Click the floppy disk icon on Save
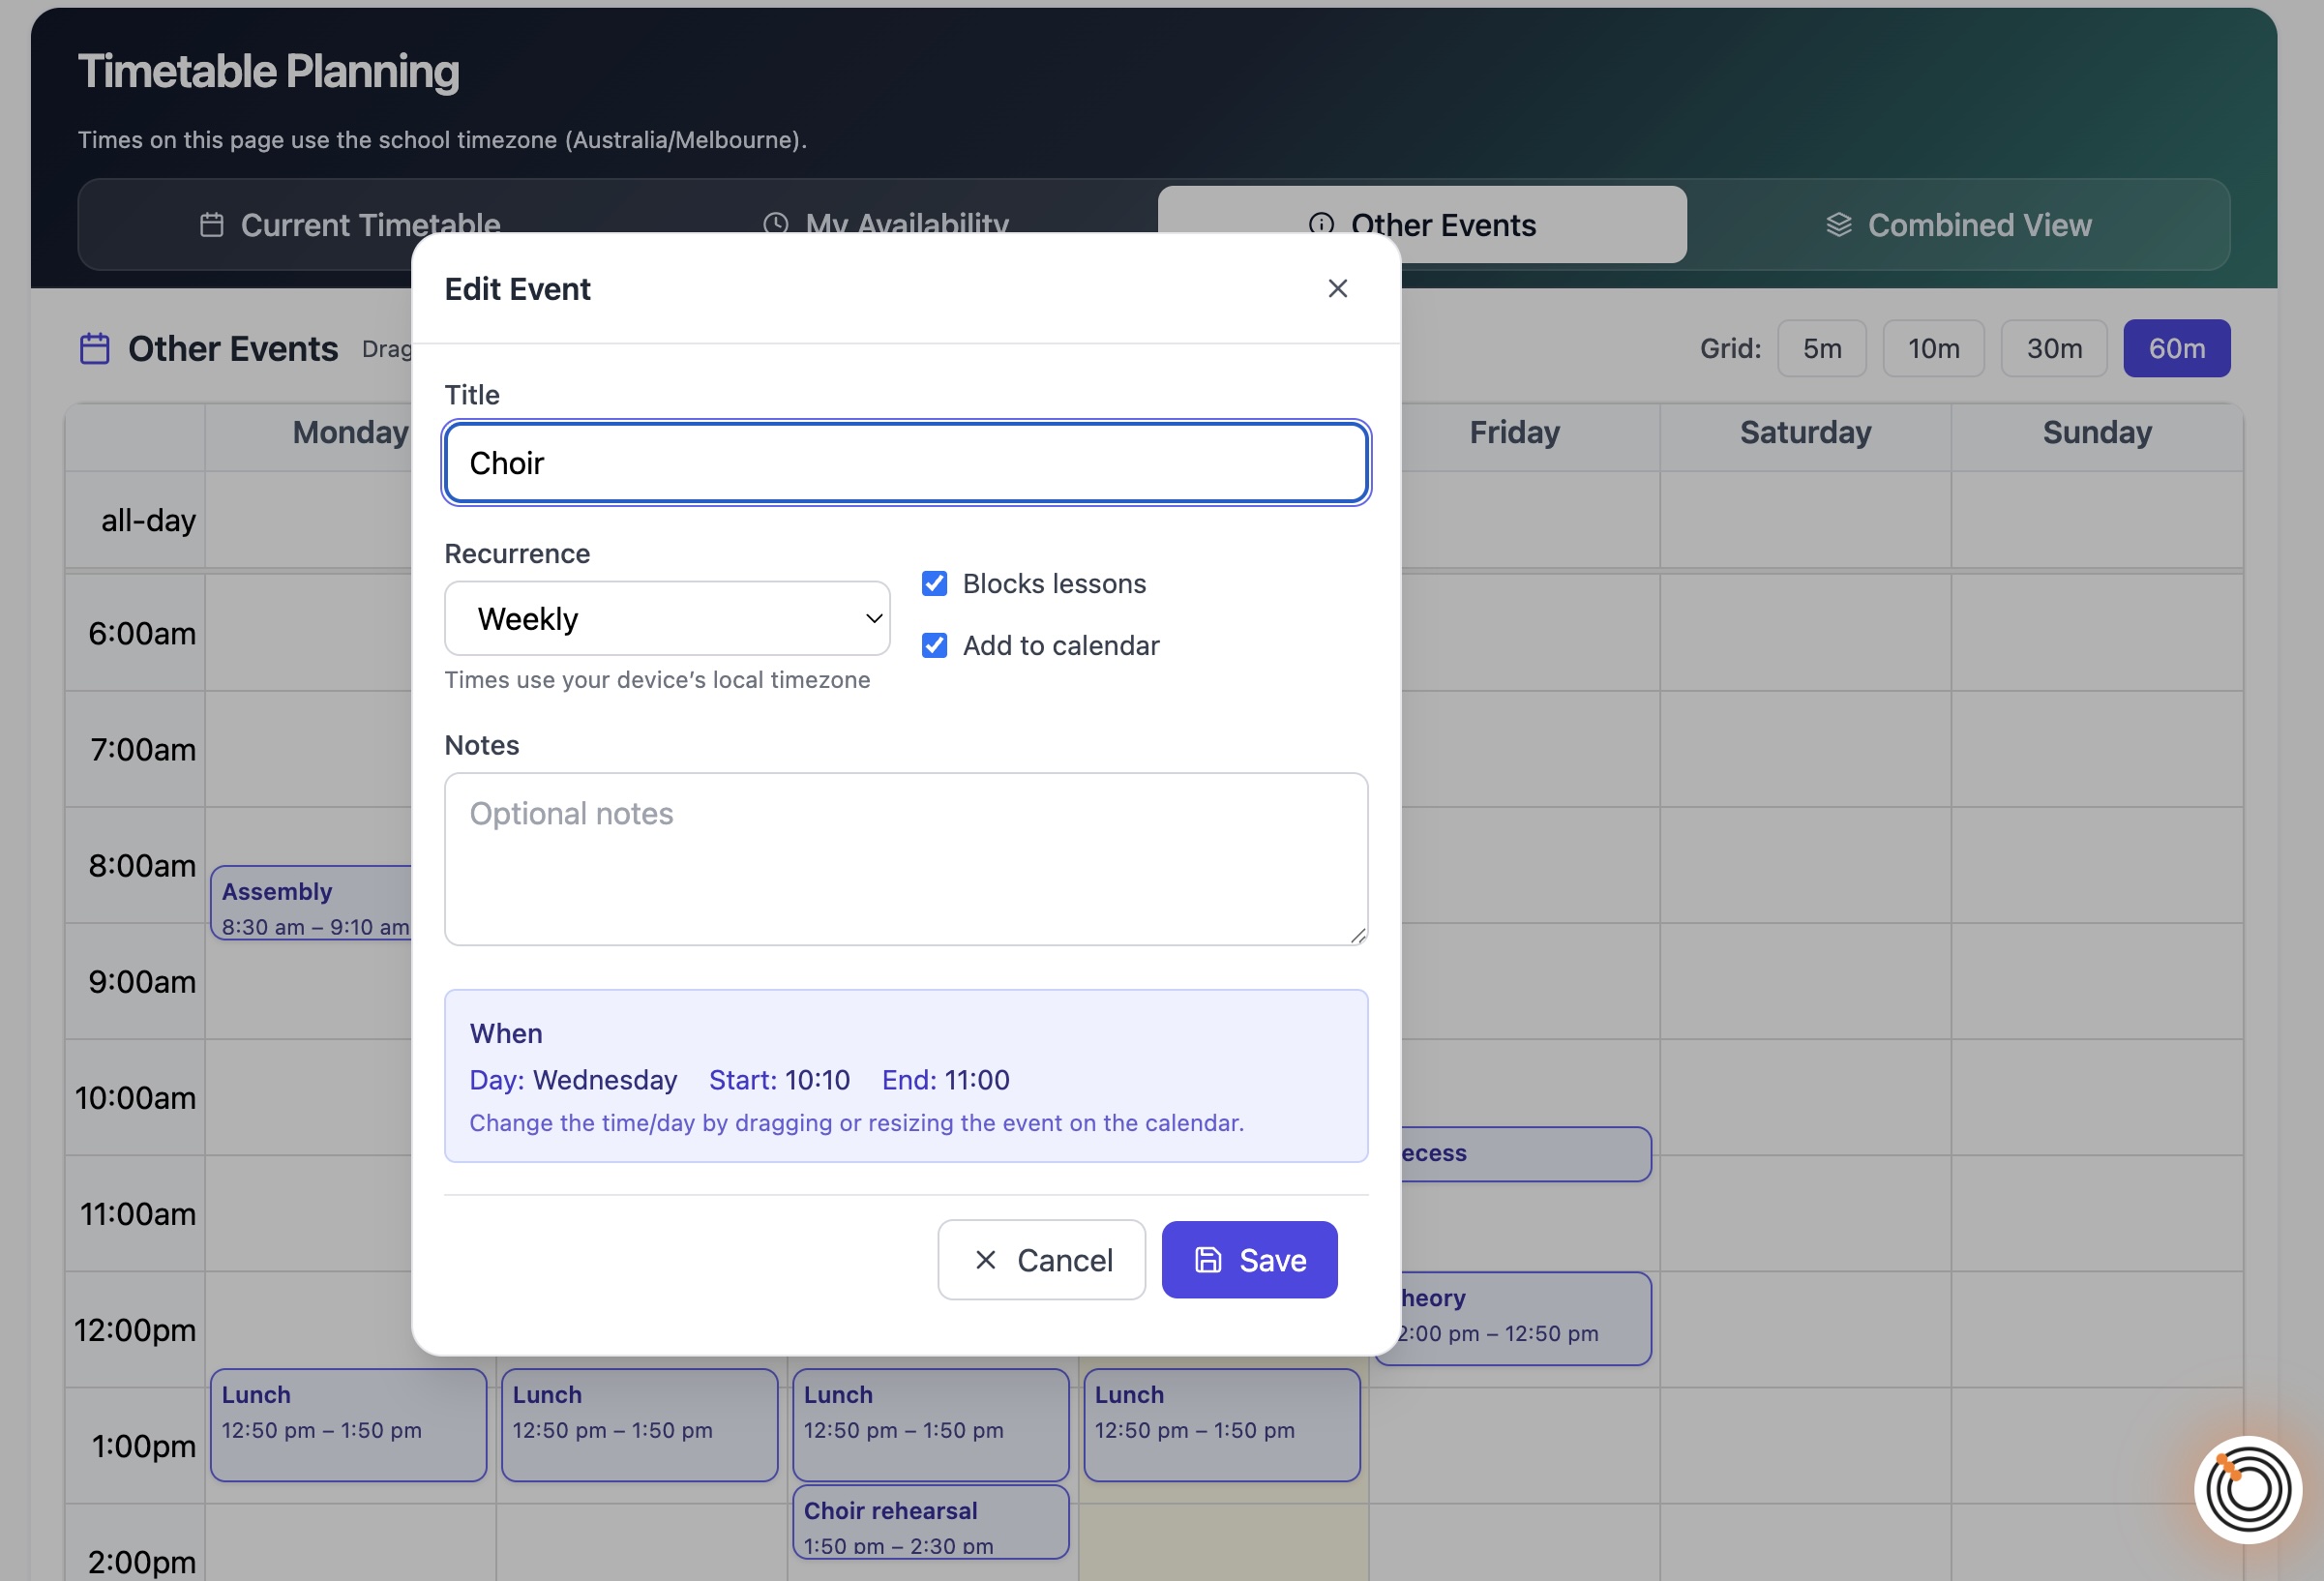Viewport: 2324px width, 1581px height. [1208, 1259]
